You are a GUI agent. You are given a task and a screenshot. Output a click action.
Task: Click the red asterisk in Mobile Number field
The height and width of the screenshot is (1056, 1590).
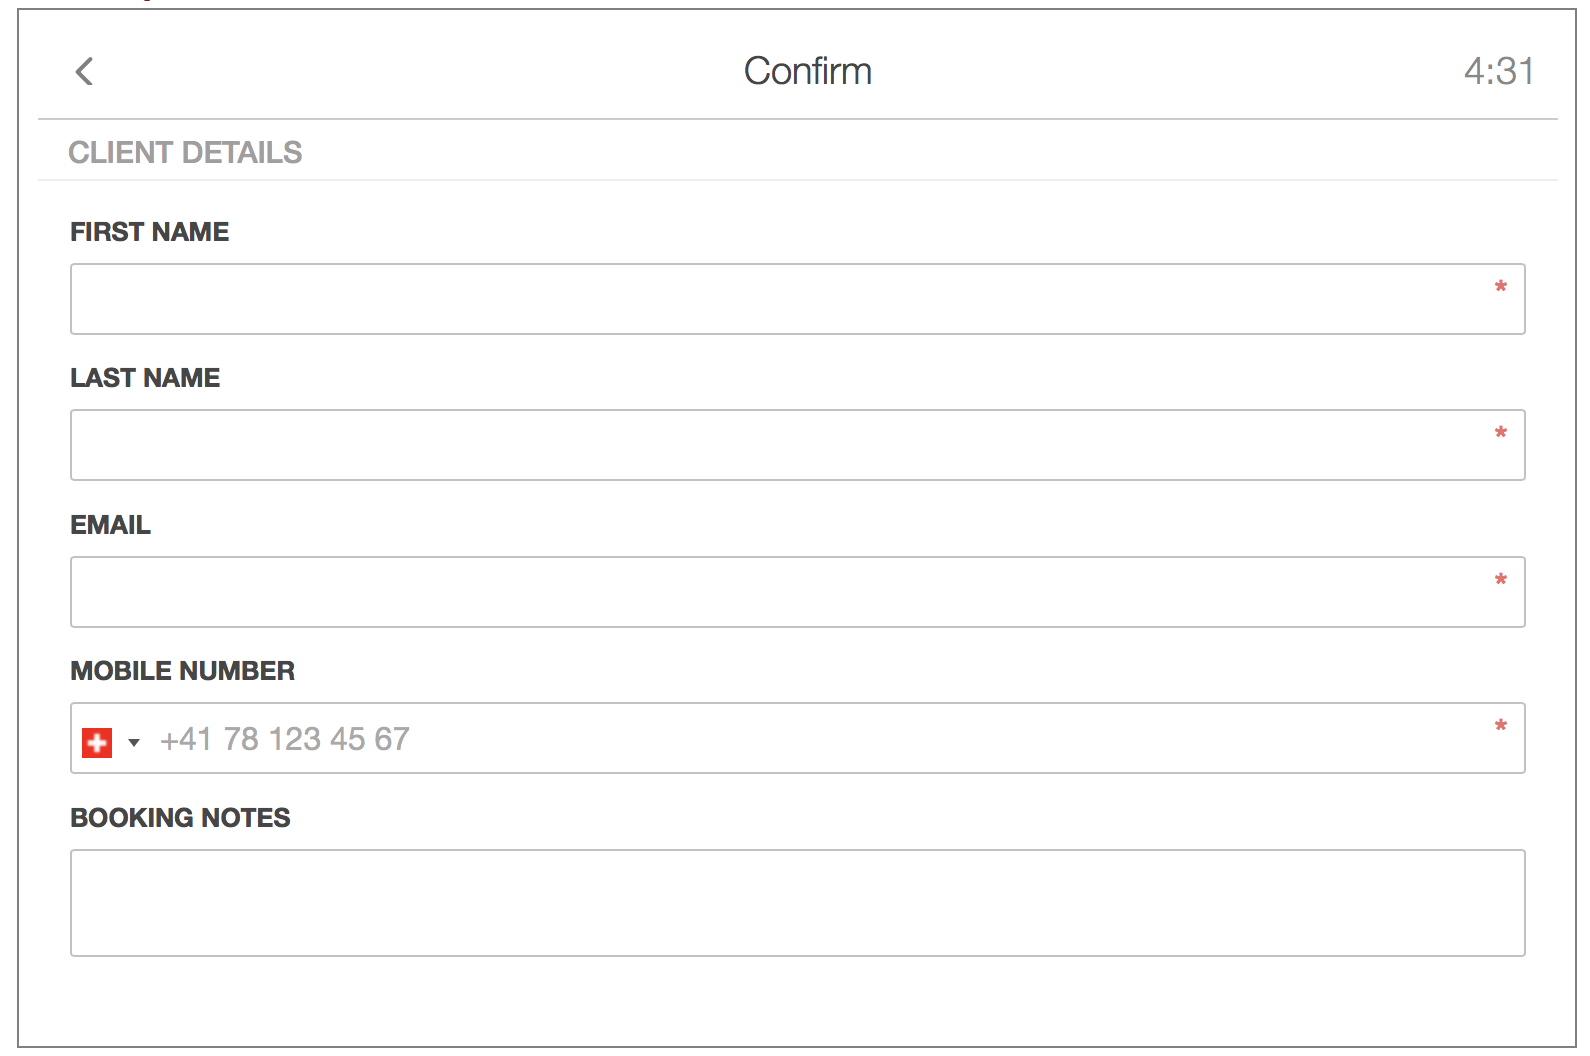click(x=1500, y=726)
